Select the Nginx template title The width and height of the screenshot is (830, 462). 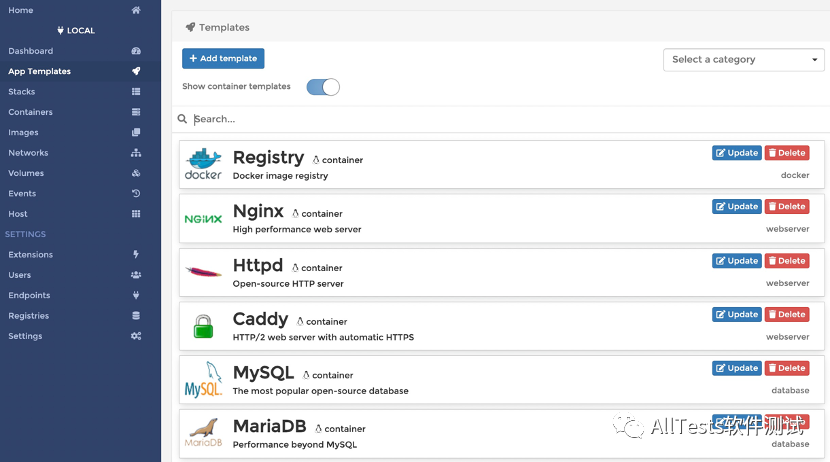(x=258, y=211)
